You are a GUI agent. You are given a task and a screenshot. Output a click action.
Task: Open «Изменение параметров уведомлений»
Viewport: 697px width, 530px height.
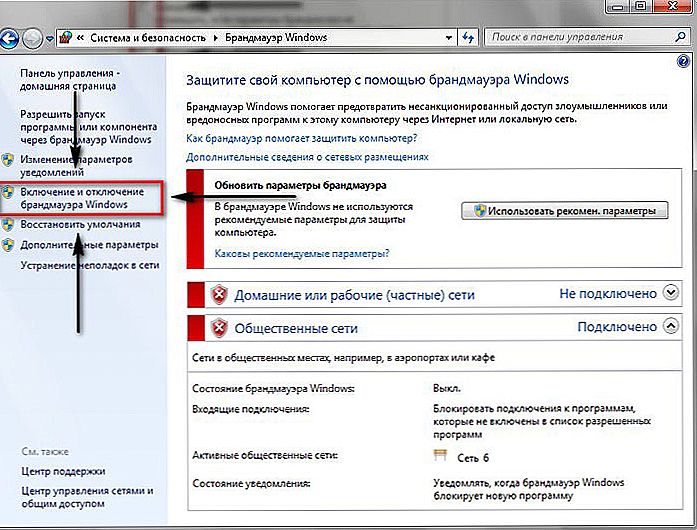76,165
